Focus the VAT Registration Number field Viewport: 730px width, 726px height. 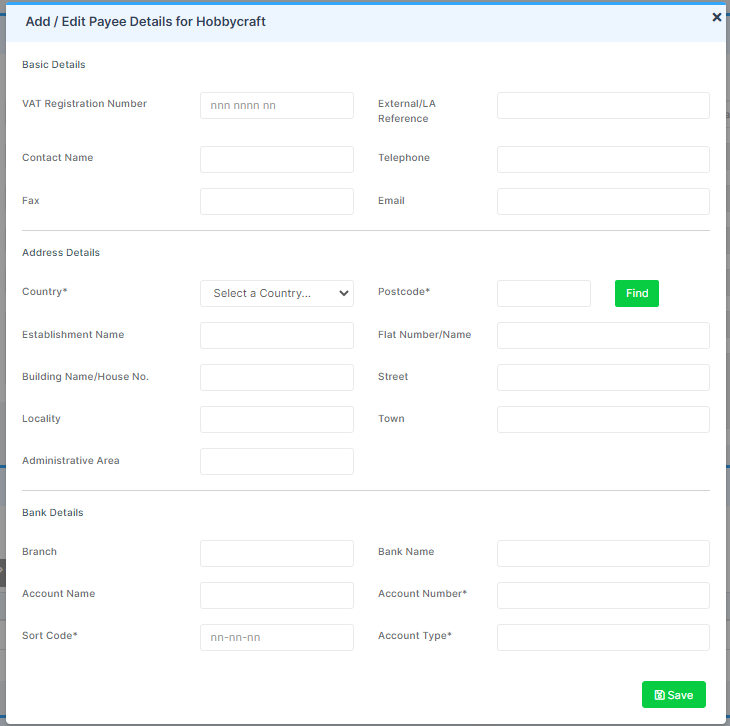(x=277, y=105)
